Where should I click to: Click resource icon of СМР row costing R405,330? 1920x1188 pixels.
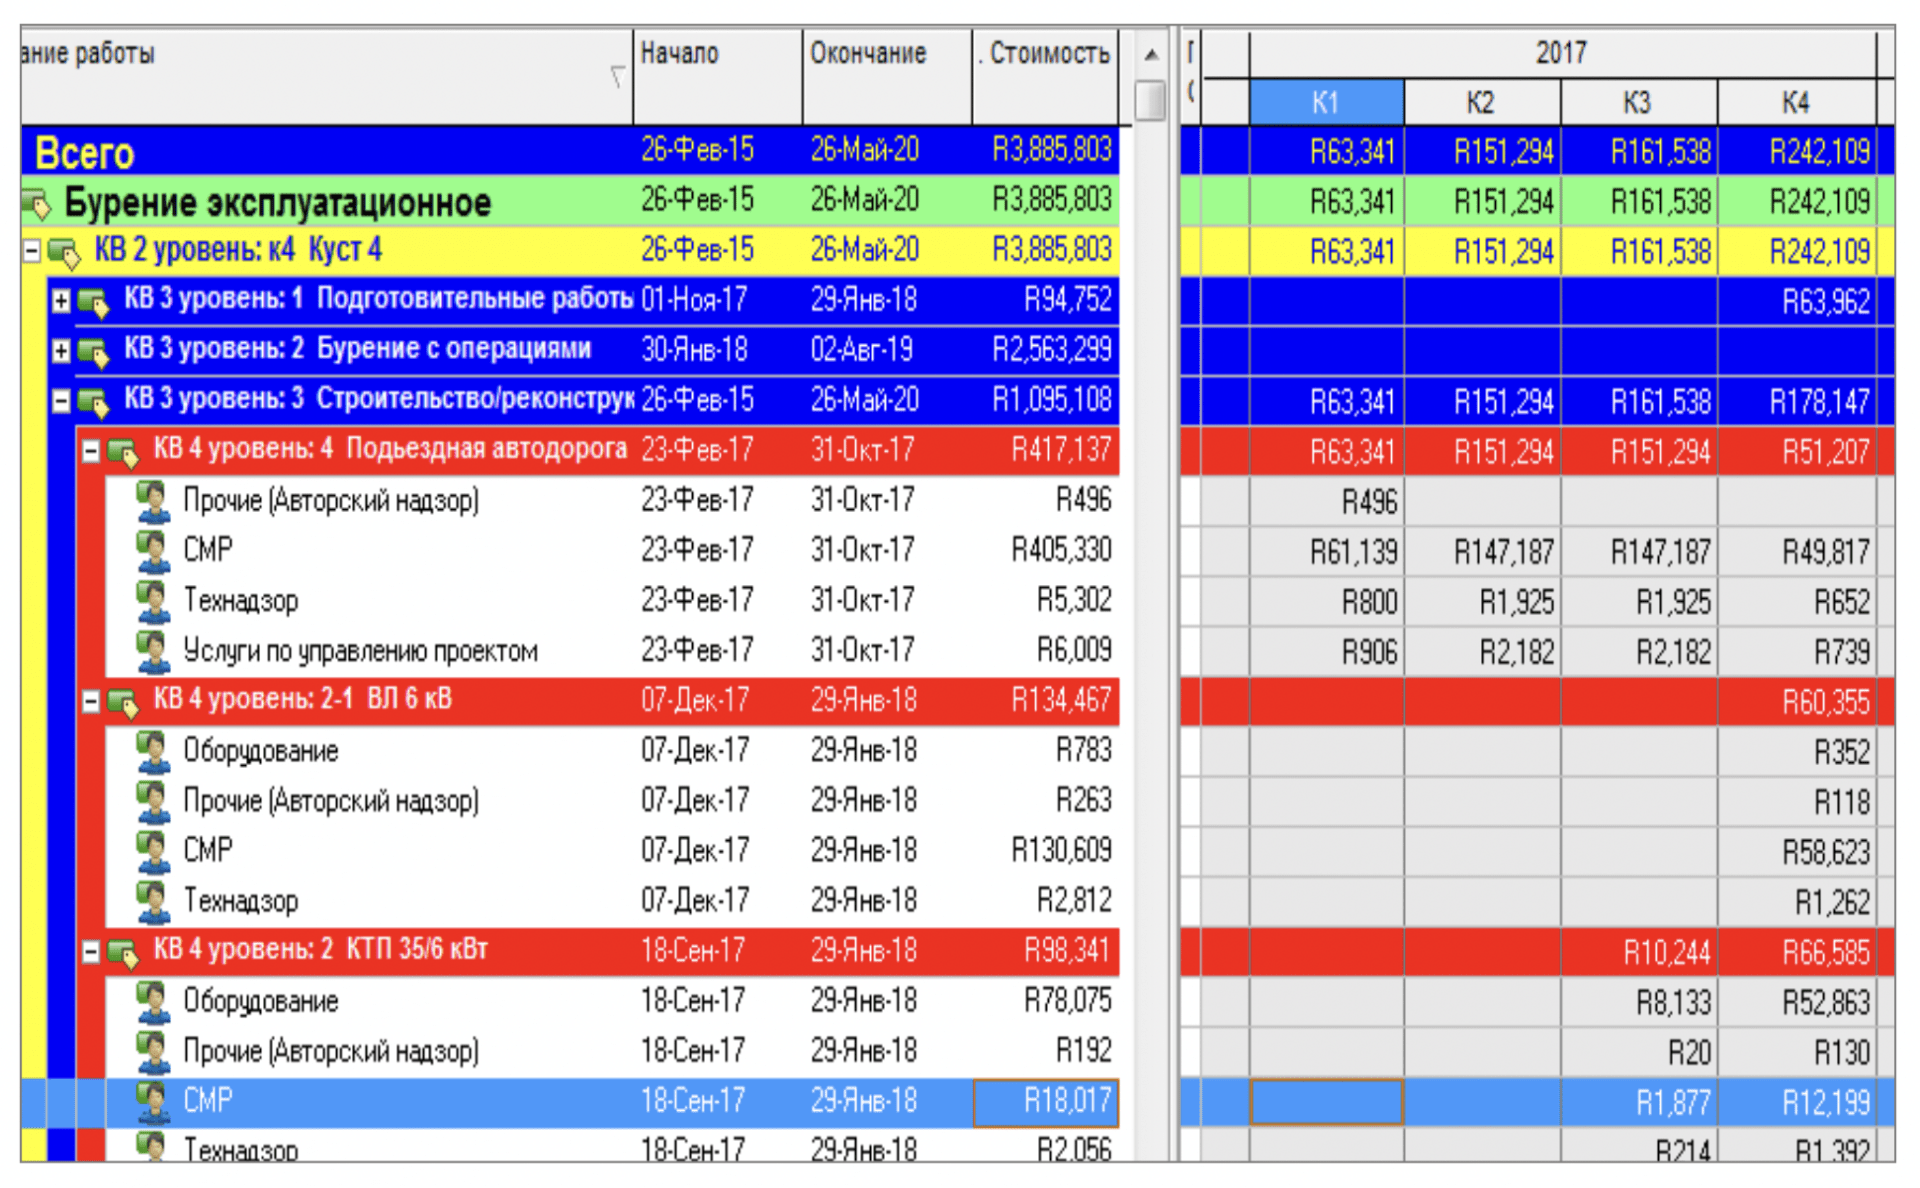153,551
